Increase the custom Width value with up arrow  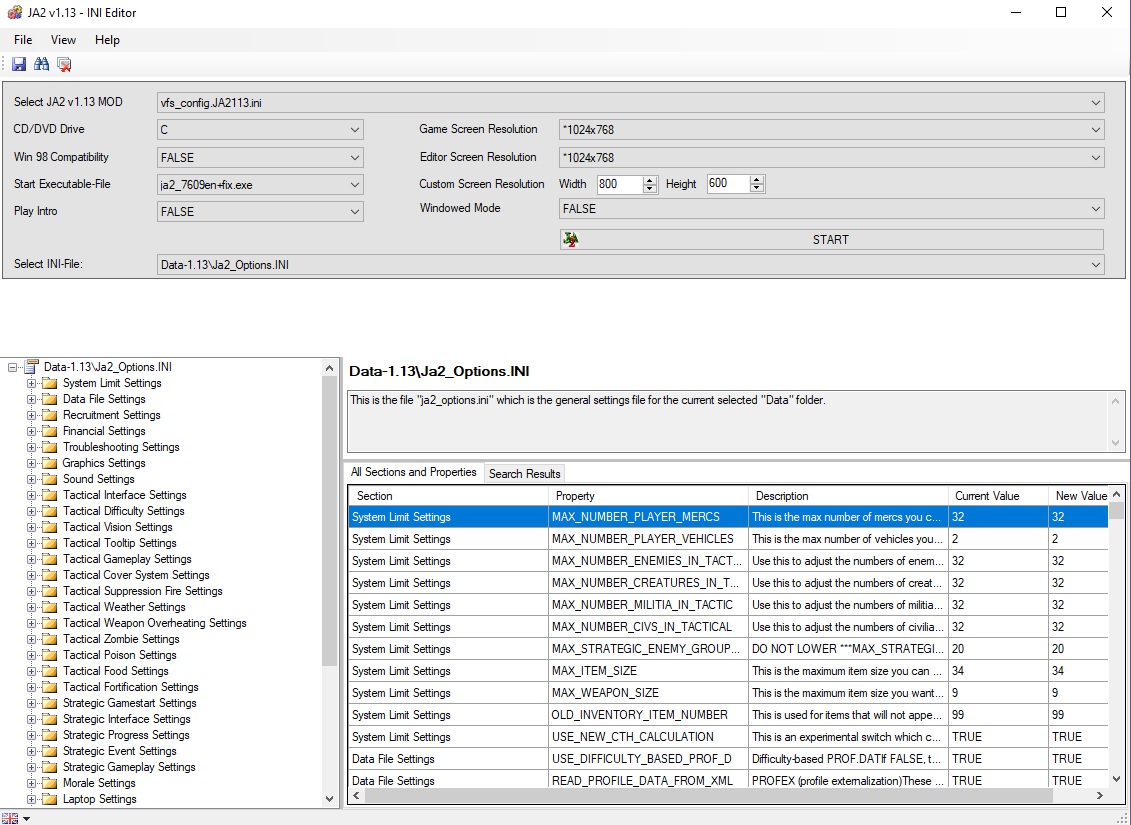point(650,180)
